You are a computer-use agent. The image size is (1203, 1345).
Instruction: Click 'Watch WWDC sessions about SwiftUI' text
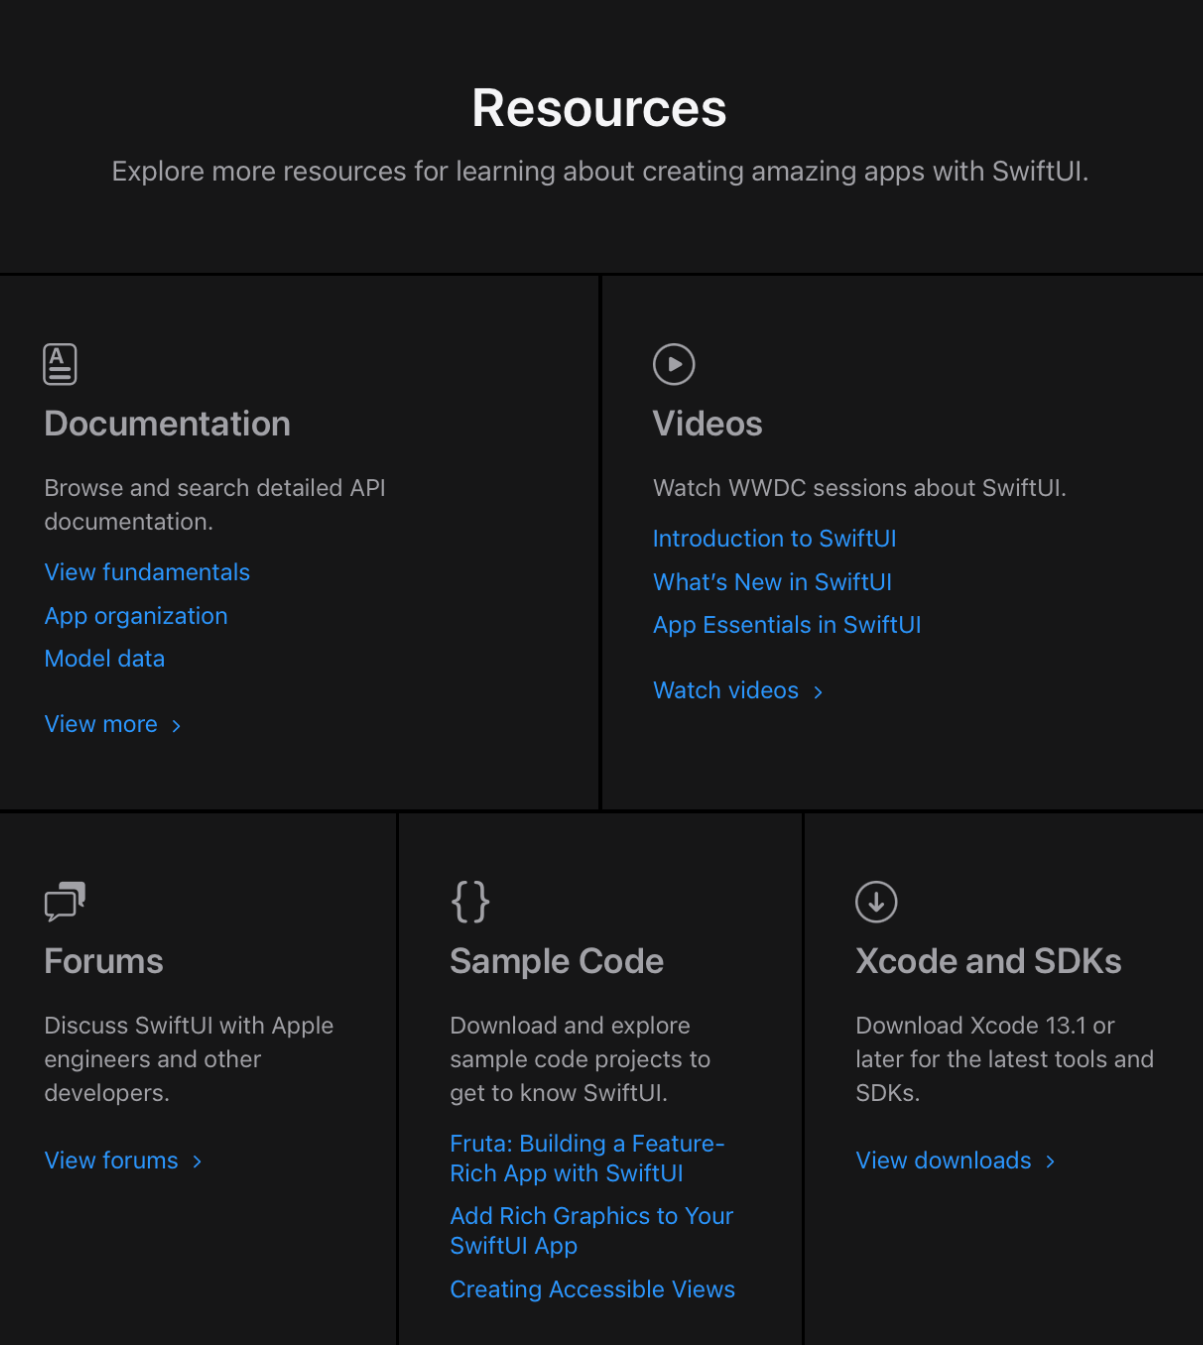pyautogui.click(x=860, y=488)
